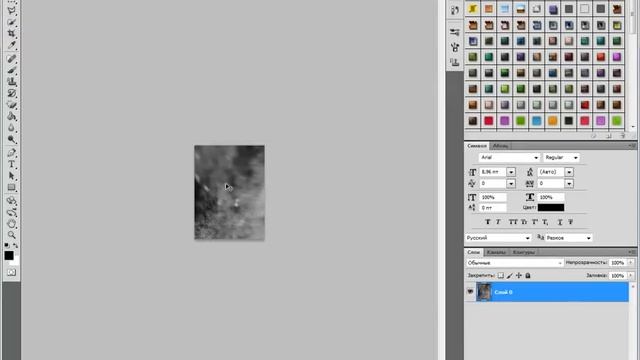Select the Eraser tool

[x=11, y=105]
